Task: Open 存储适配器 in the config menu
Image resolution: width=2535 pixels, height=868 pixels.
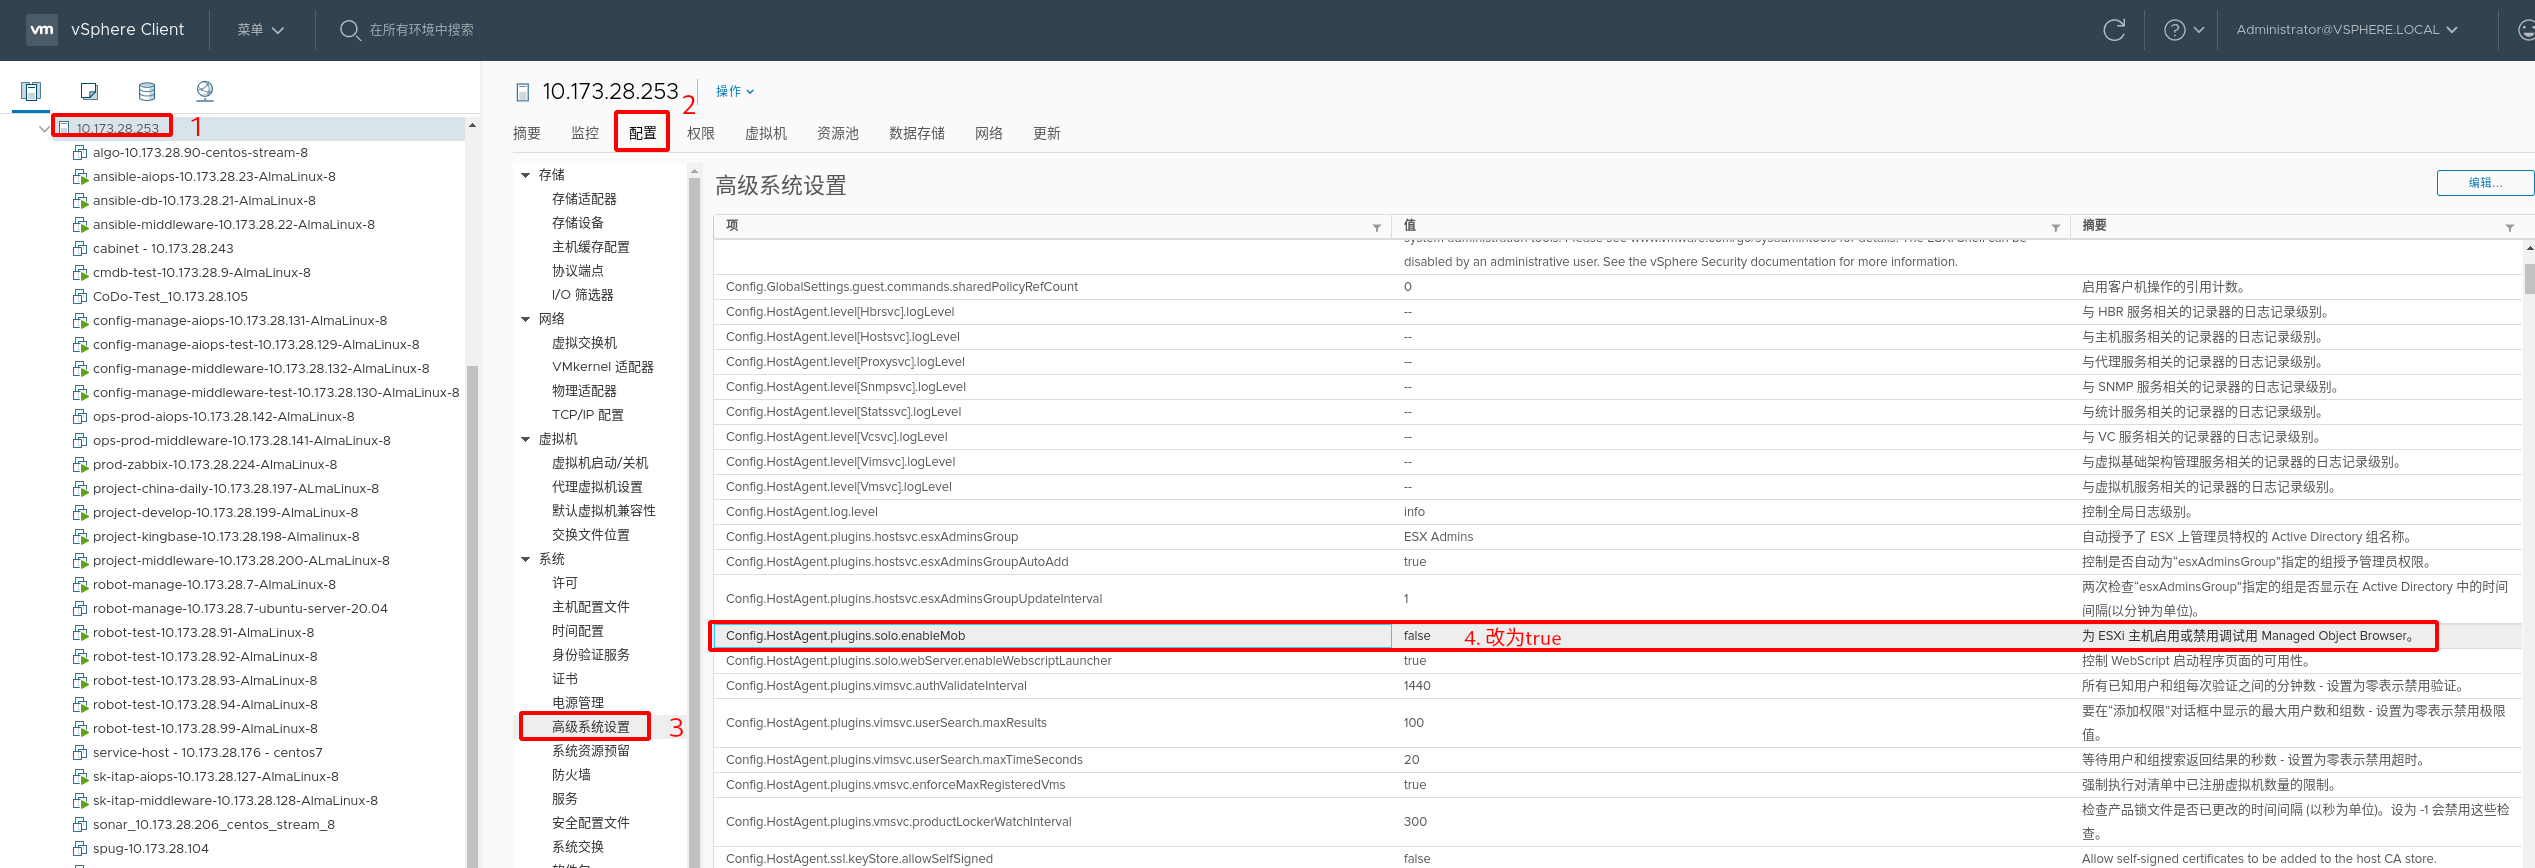Action: click(584, 199)
